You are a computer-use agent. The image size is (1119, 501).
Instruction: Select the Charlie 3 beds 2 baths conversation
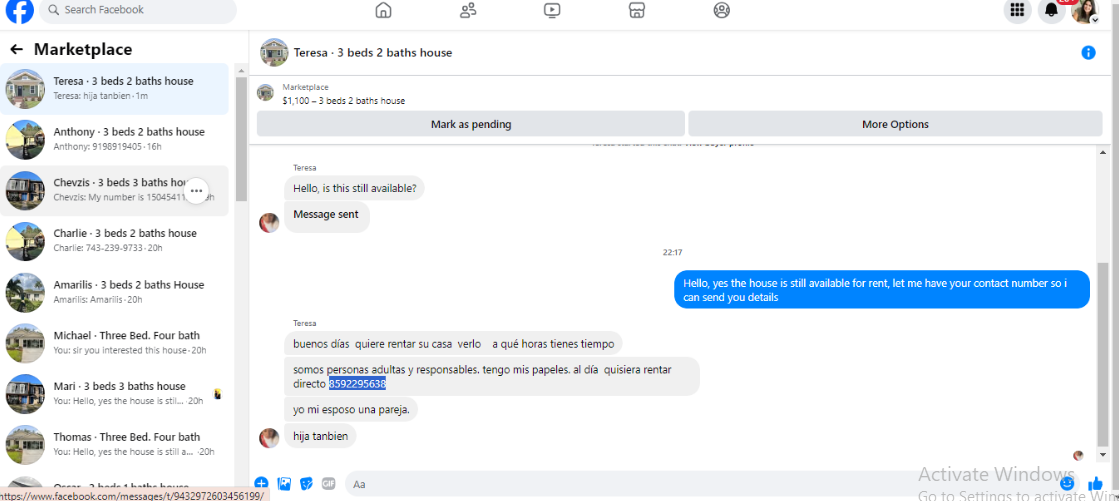click(x=114, y=241)
